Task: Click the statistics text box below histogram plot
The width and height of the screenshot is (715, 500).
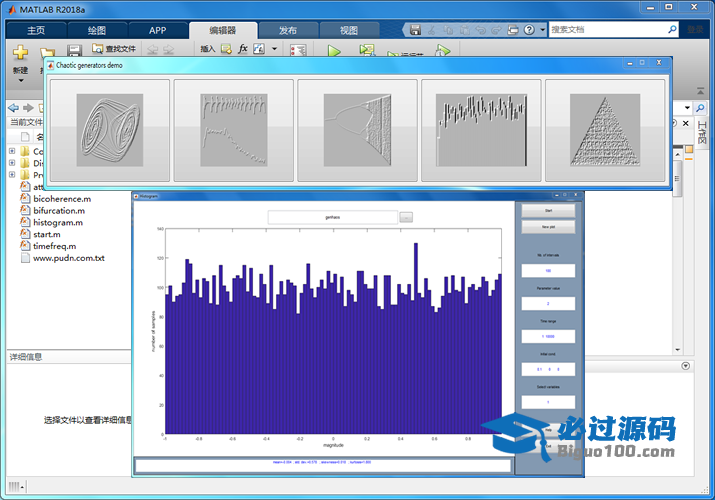Action: (323, 465)
